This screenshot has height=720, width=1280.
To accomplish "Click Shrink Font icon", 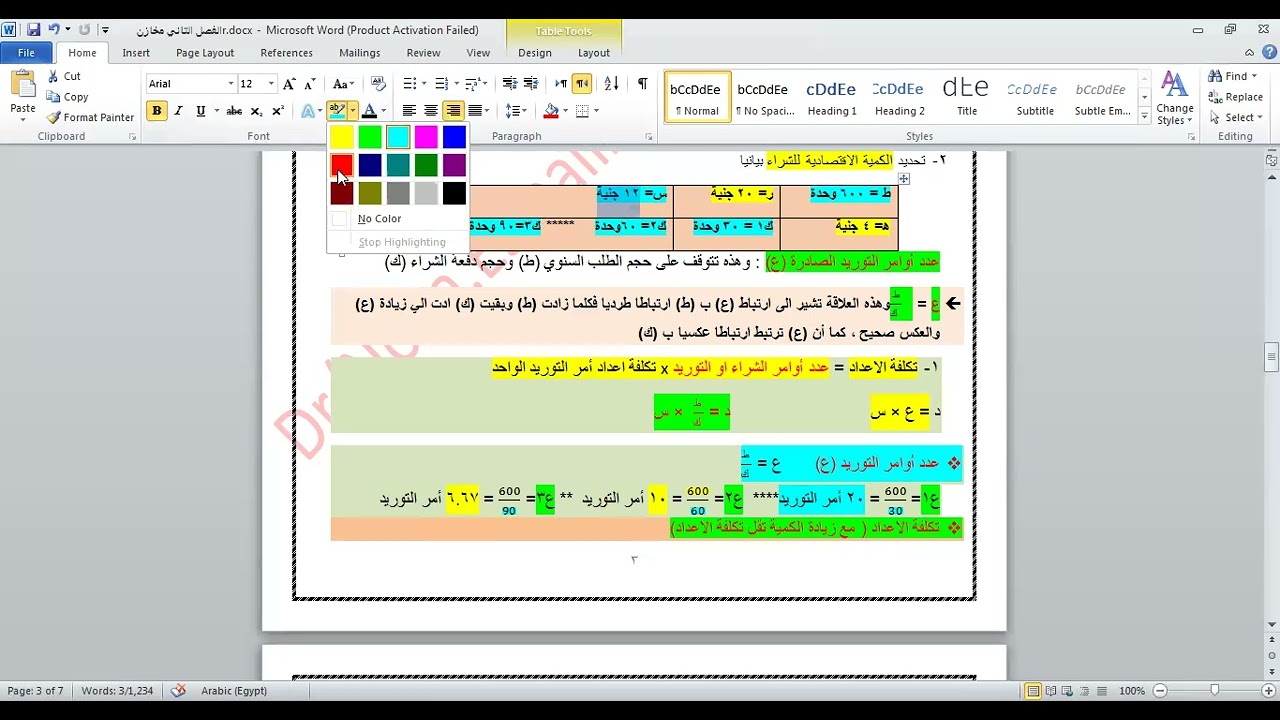I will (311, 84).
